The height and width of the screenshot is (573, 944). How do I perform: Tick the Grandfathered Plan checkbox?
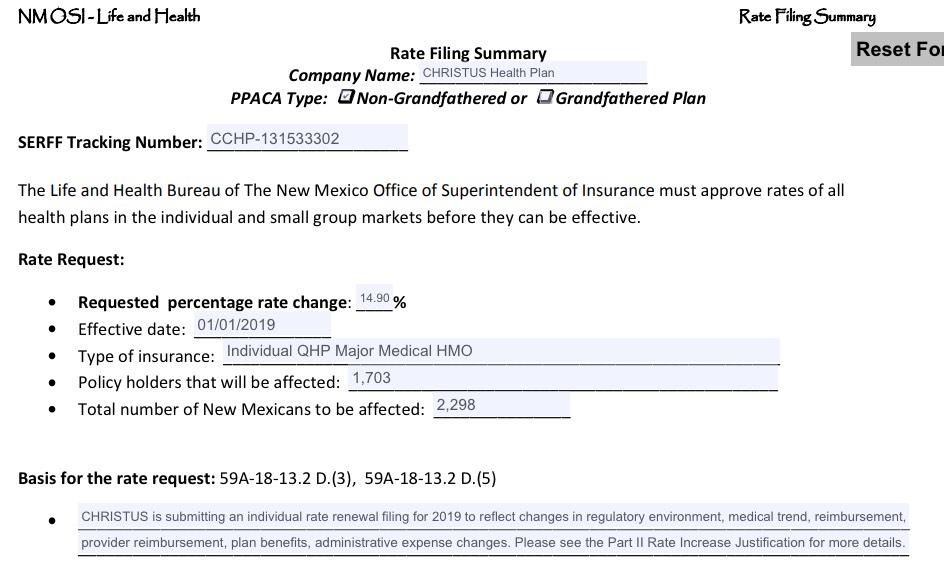tap(545, 97)
